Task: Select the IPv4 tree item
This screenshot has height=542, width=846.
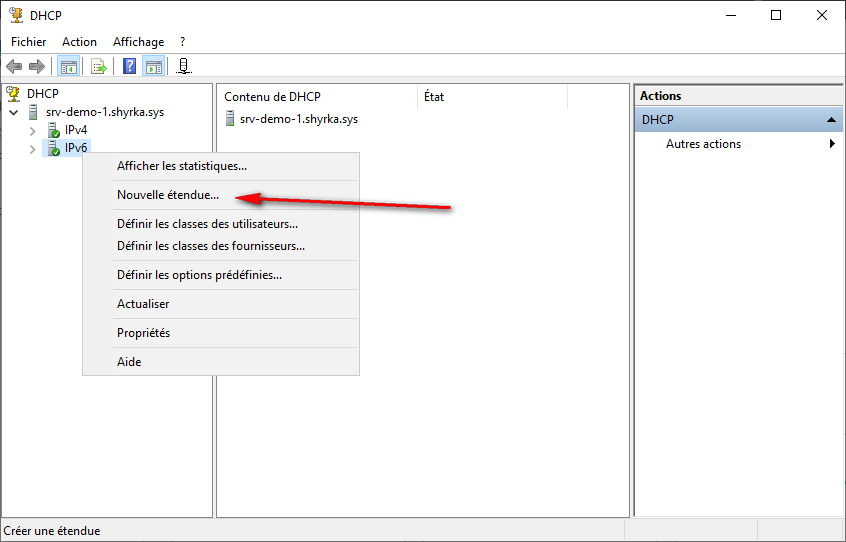Action: pos(76,130)
